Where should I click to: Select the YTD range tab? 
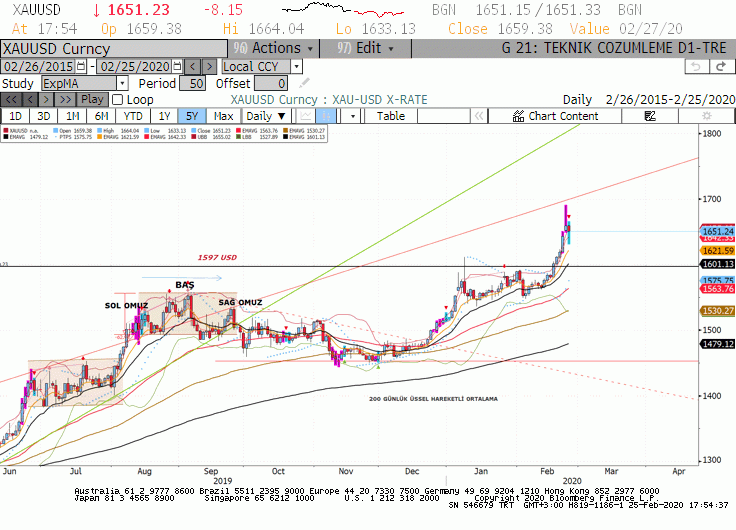(x=133, y=116)
